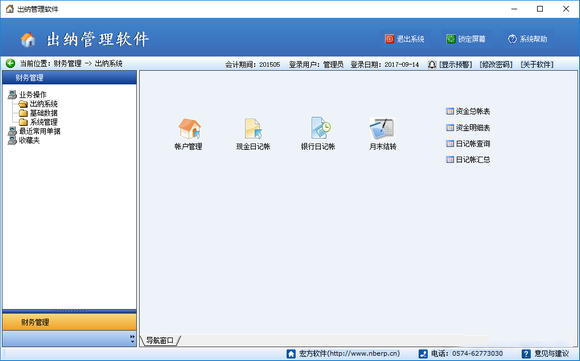
Task: Click 当前位置 breadcrumb text
Action: point(71,63)
